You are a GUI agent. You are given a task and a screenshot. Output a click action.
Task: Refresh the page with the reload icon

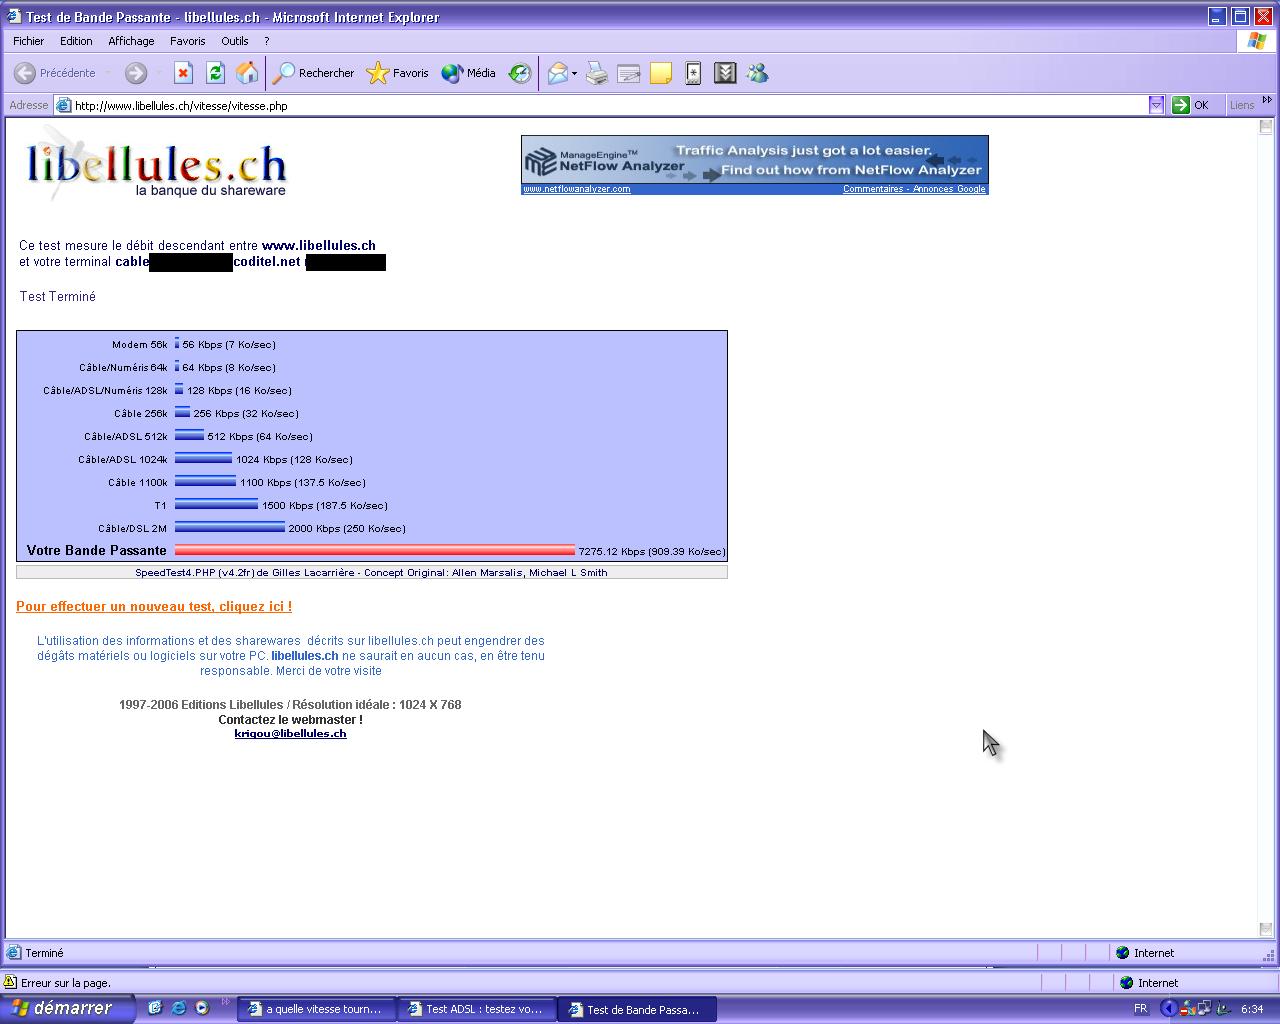[x=215, y=73]
